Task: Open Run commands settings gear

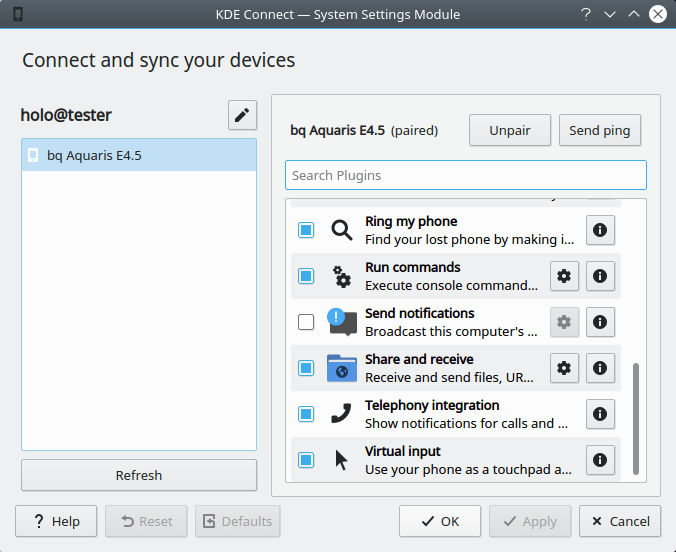Action: pos(564,276)
